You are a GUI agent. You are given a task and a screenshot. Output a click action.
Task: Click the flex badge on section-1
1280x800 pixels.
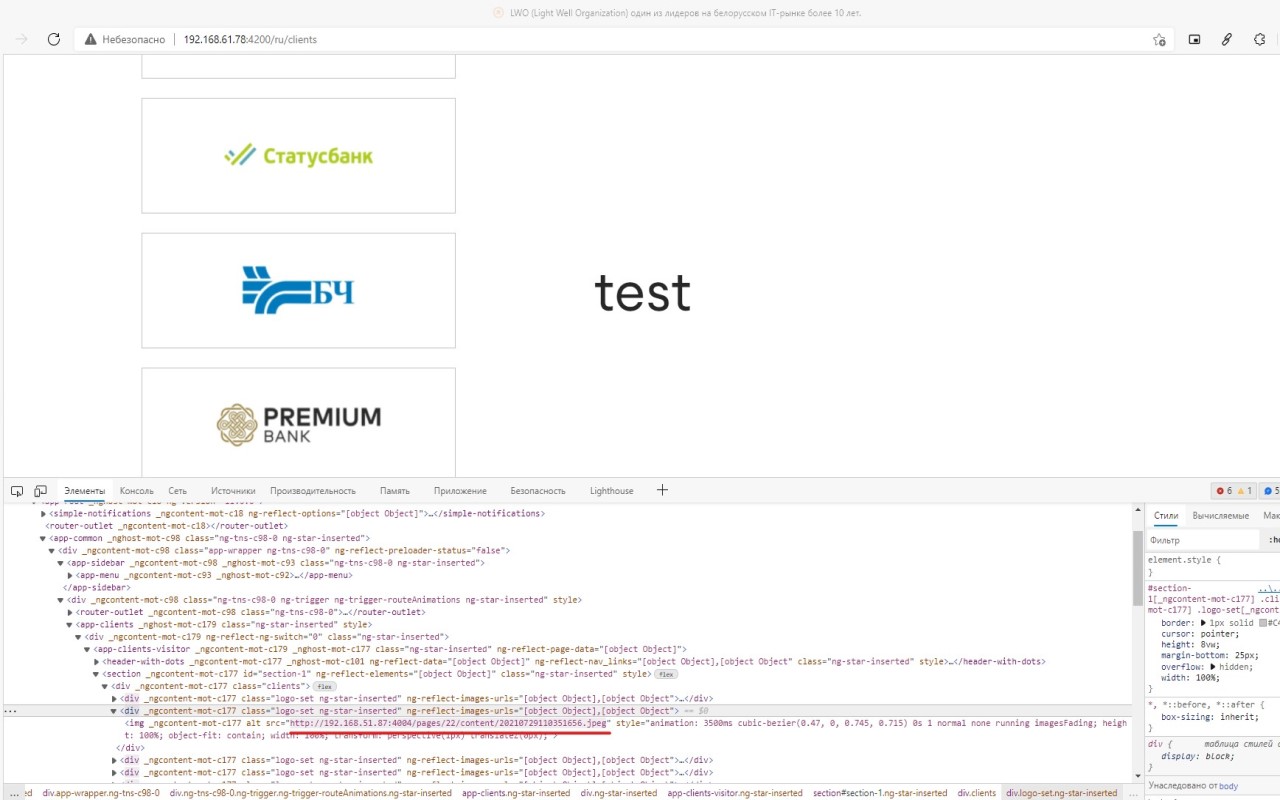[666, 674]
